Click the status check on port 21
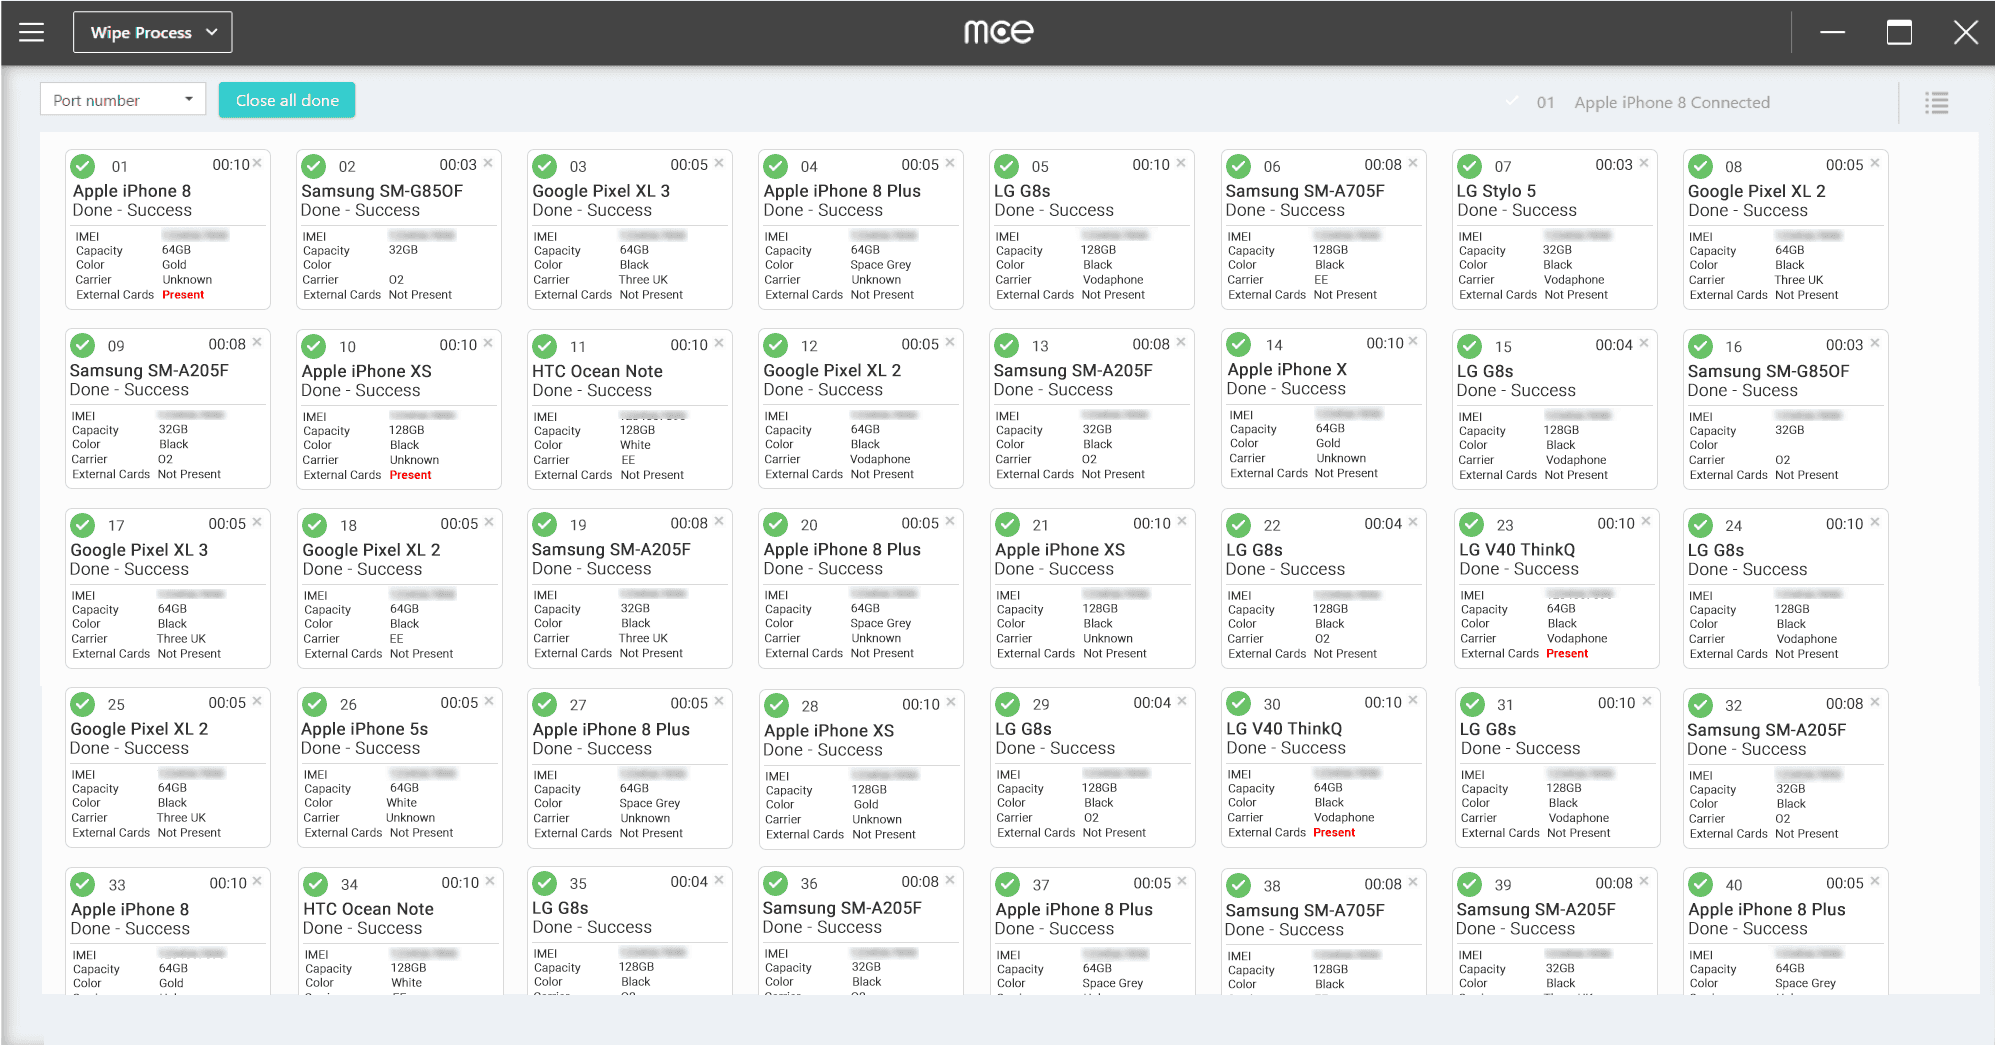 (1007, 524)
